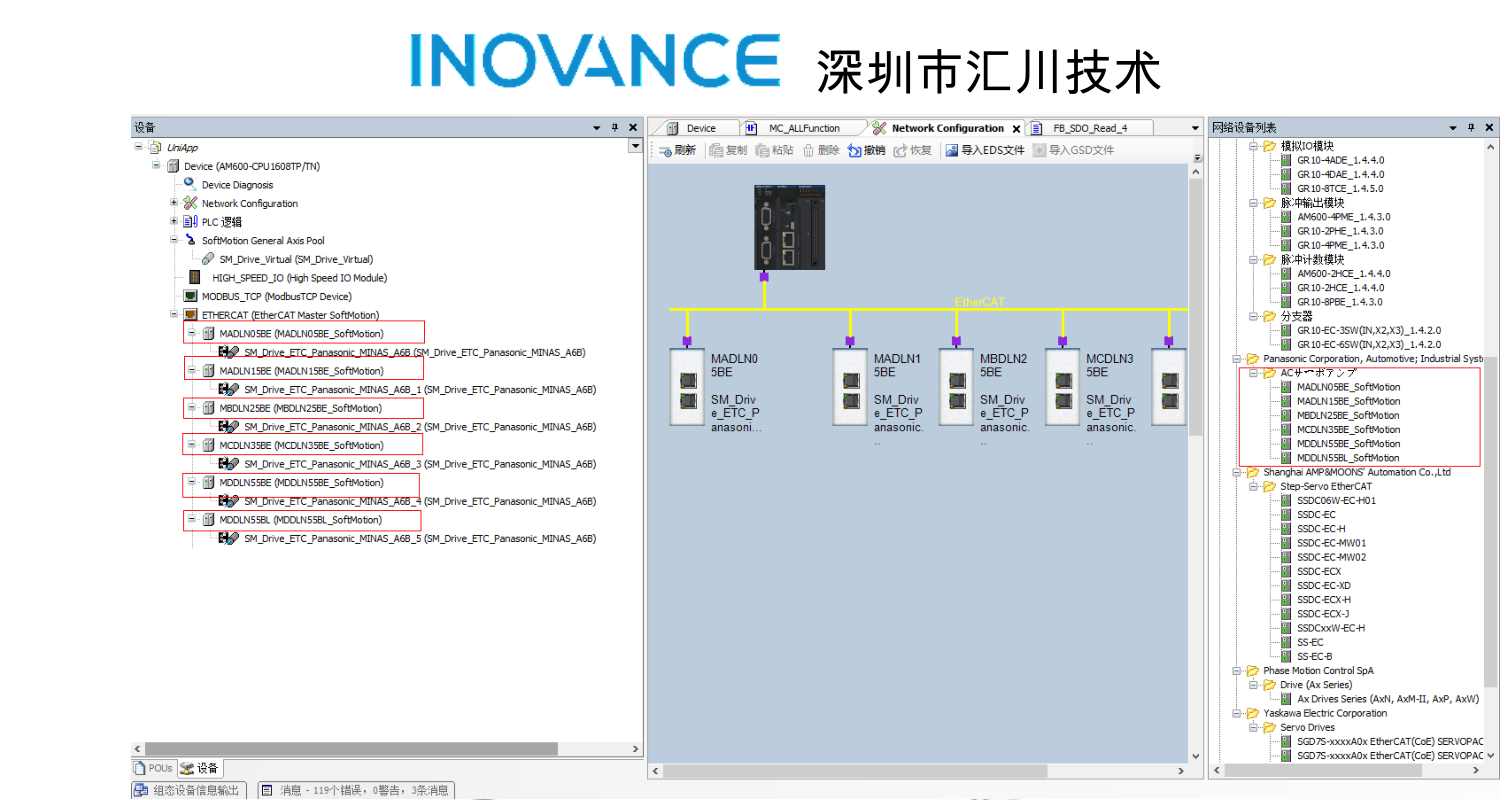
Task: Click the 刷新 refresh toolbar button
Action: [x=677, y=150]
